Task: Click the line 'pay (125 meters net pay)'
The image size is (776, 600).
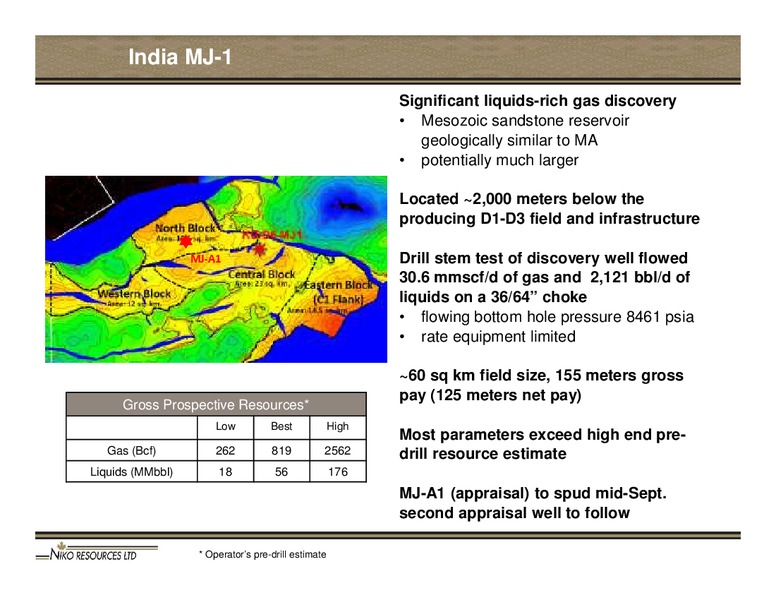Action: click(x=490, y=396)
